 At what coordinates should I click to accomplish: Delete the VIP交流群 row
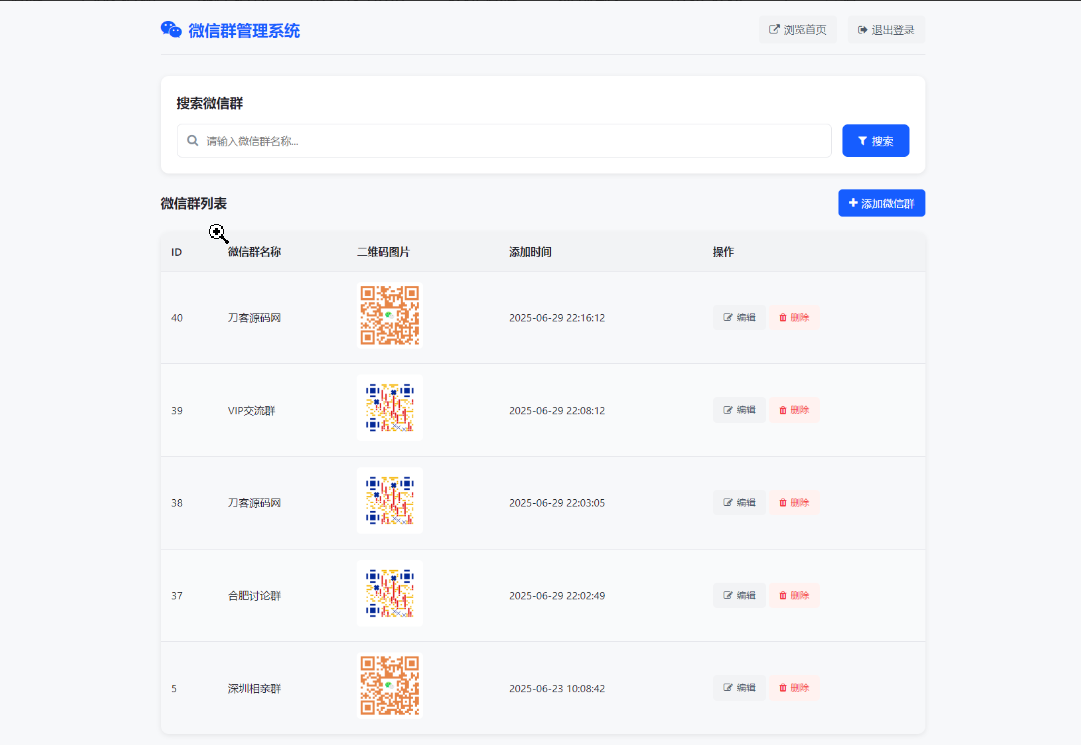point(794,410)
